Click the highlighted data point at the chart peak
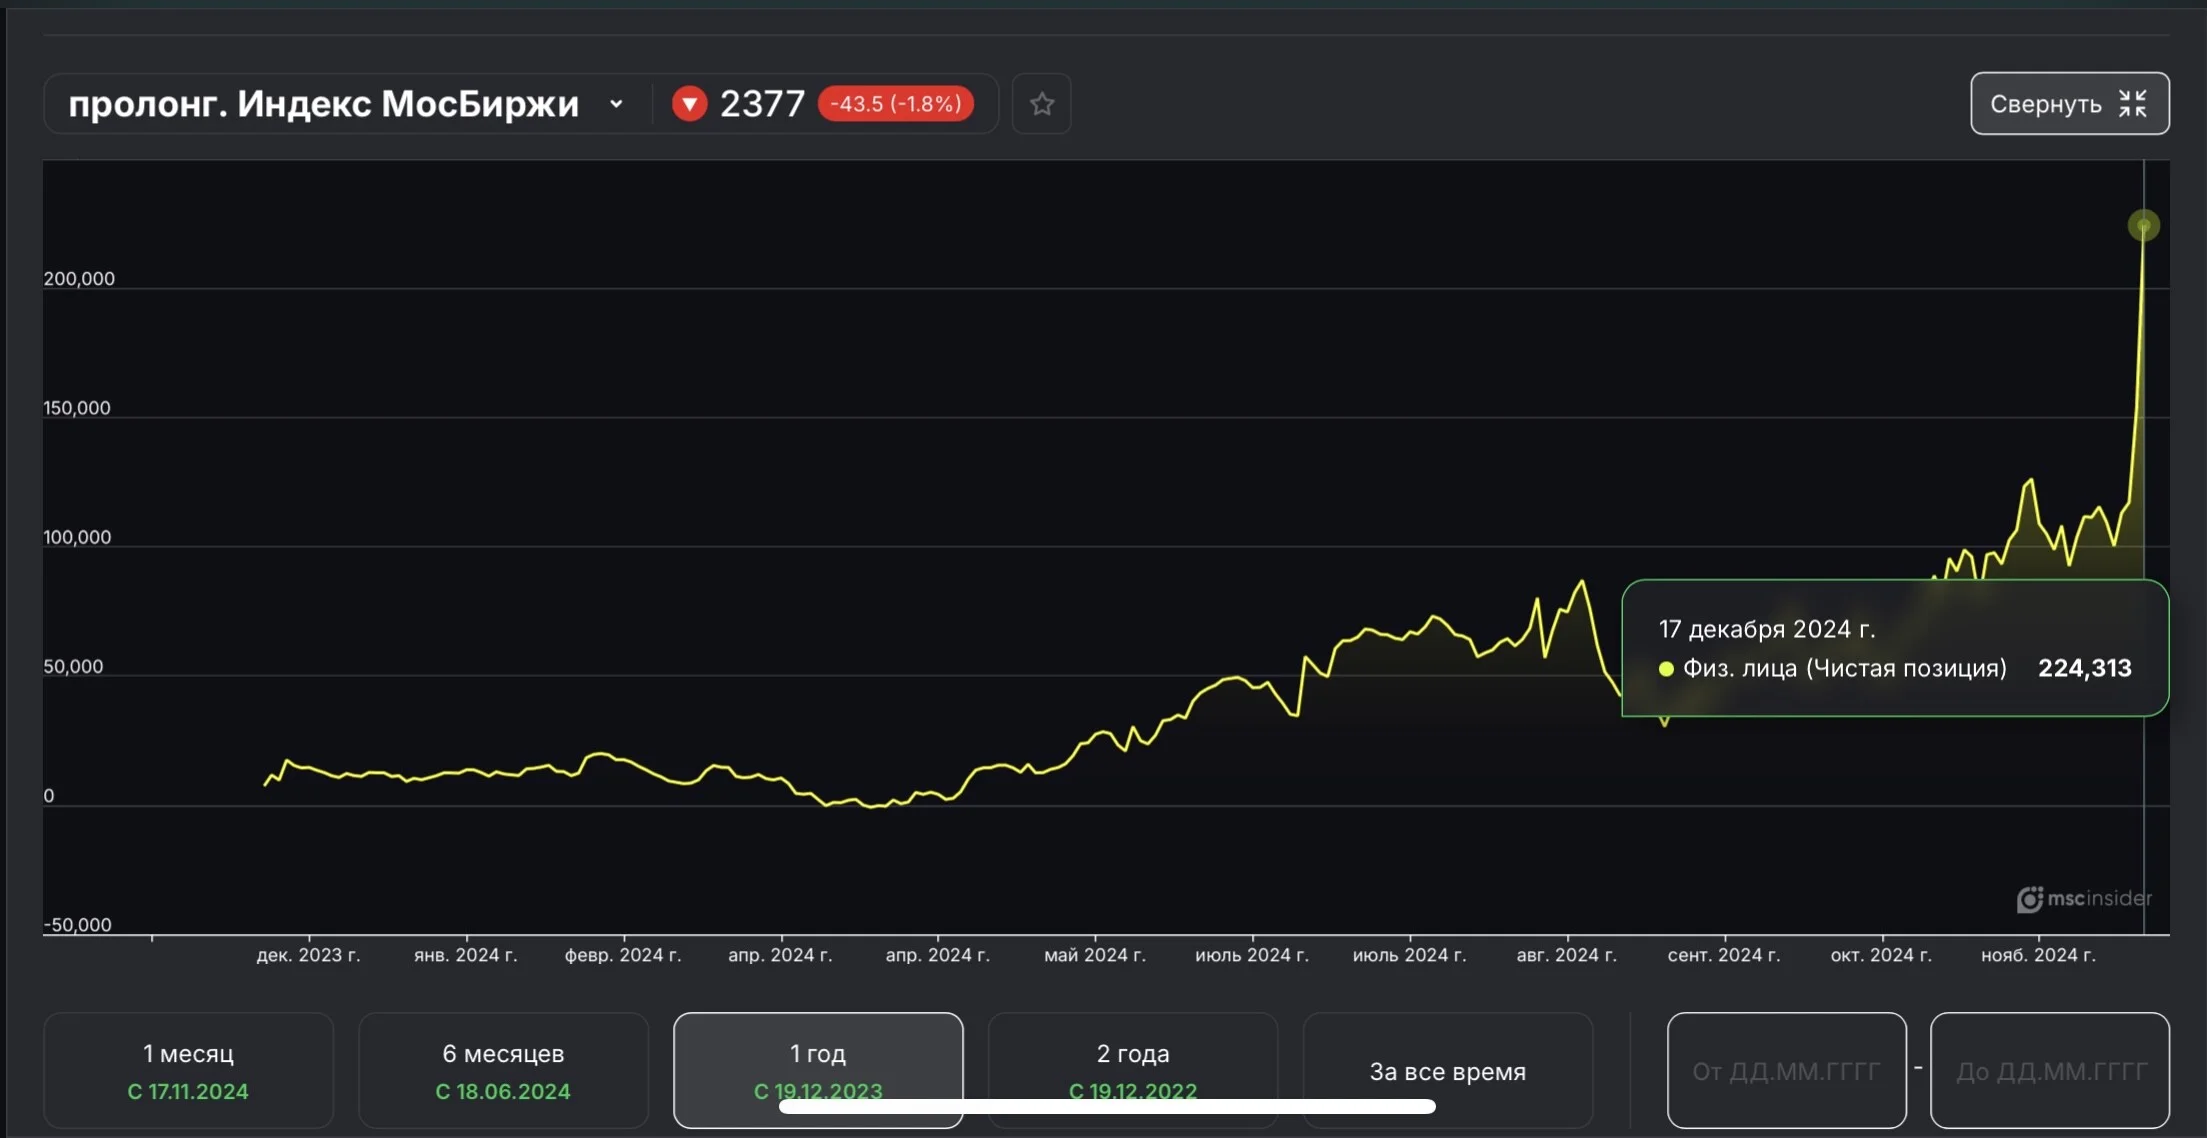 2143,226
